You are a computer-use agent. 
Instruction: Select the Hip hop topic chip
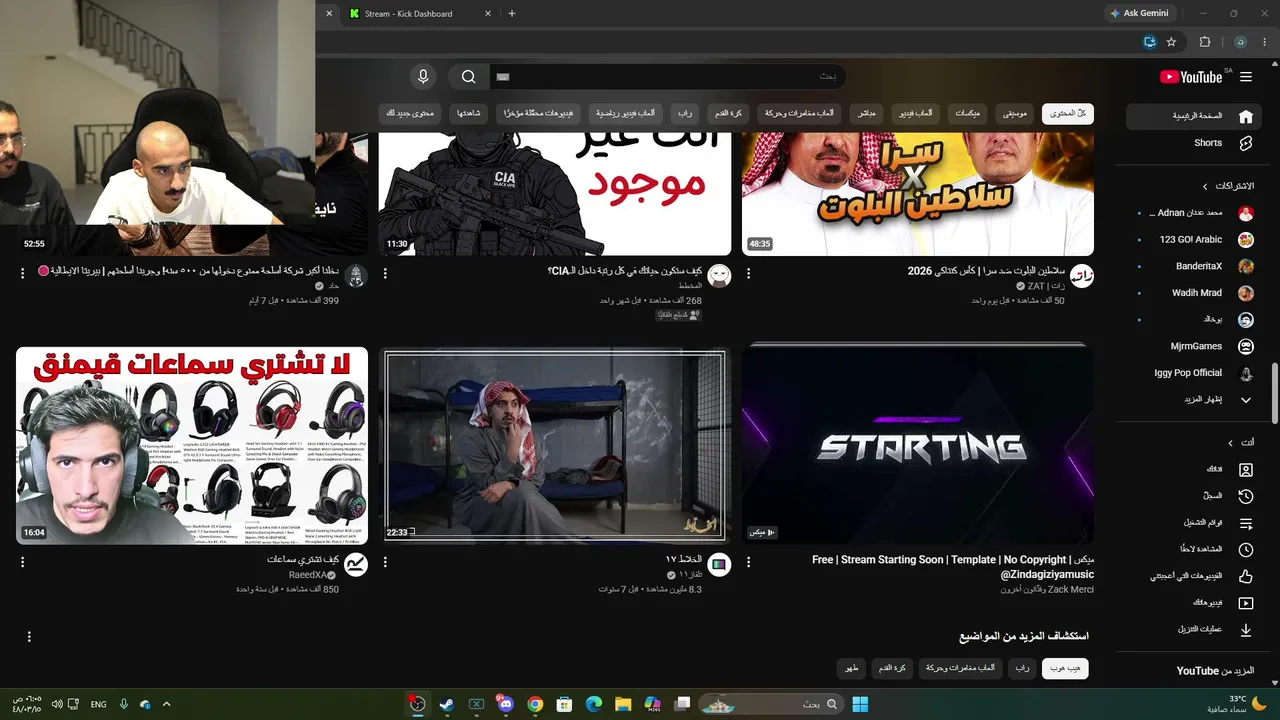(x=1065, y=668)
